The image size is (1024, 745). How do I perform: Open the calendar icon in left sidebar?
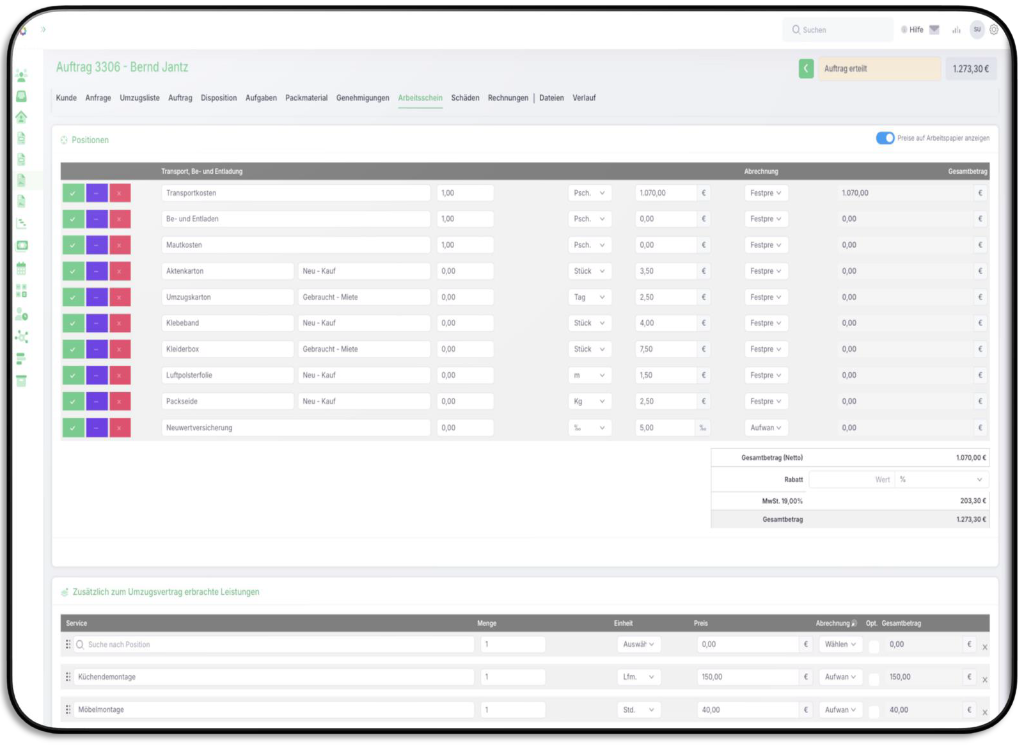click(21, 268)
